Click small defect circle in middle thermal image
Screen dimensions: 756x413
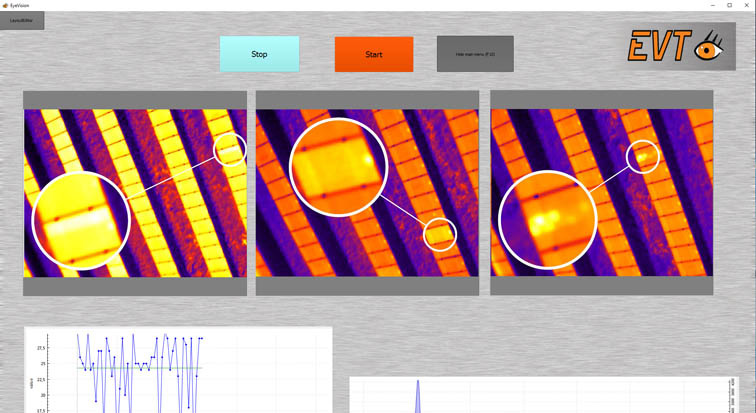click(x=440, y=234)
